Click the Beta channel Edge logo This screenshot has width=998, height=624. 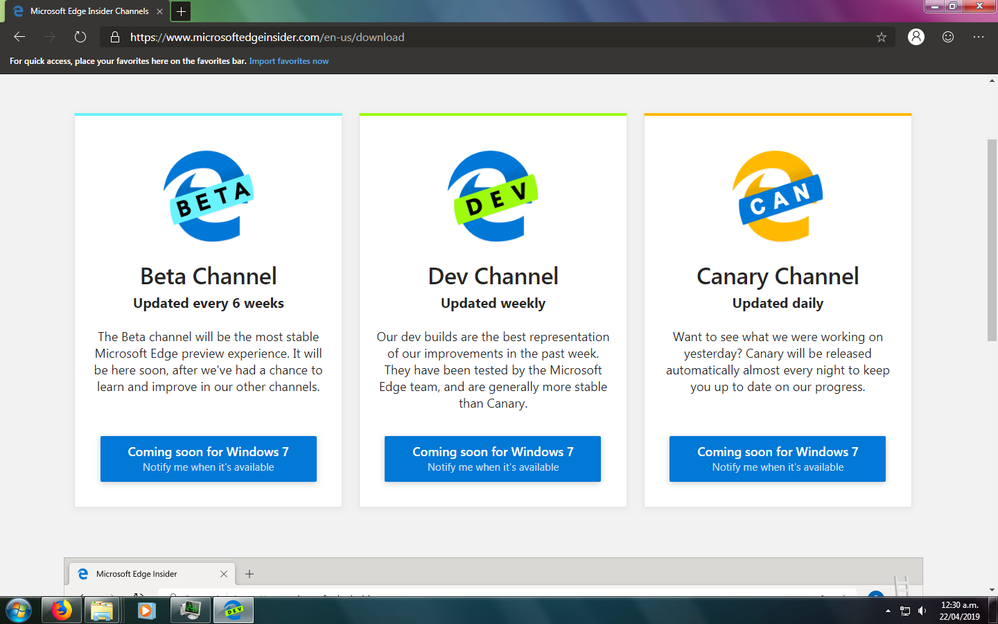click(x=208, y=196)
